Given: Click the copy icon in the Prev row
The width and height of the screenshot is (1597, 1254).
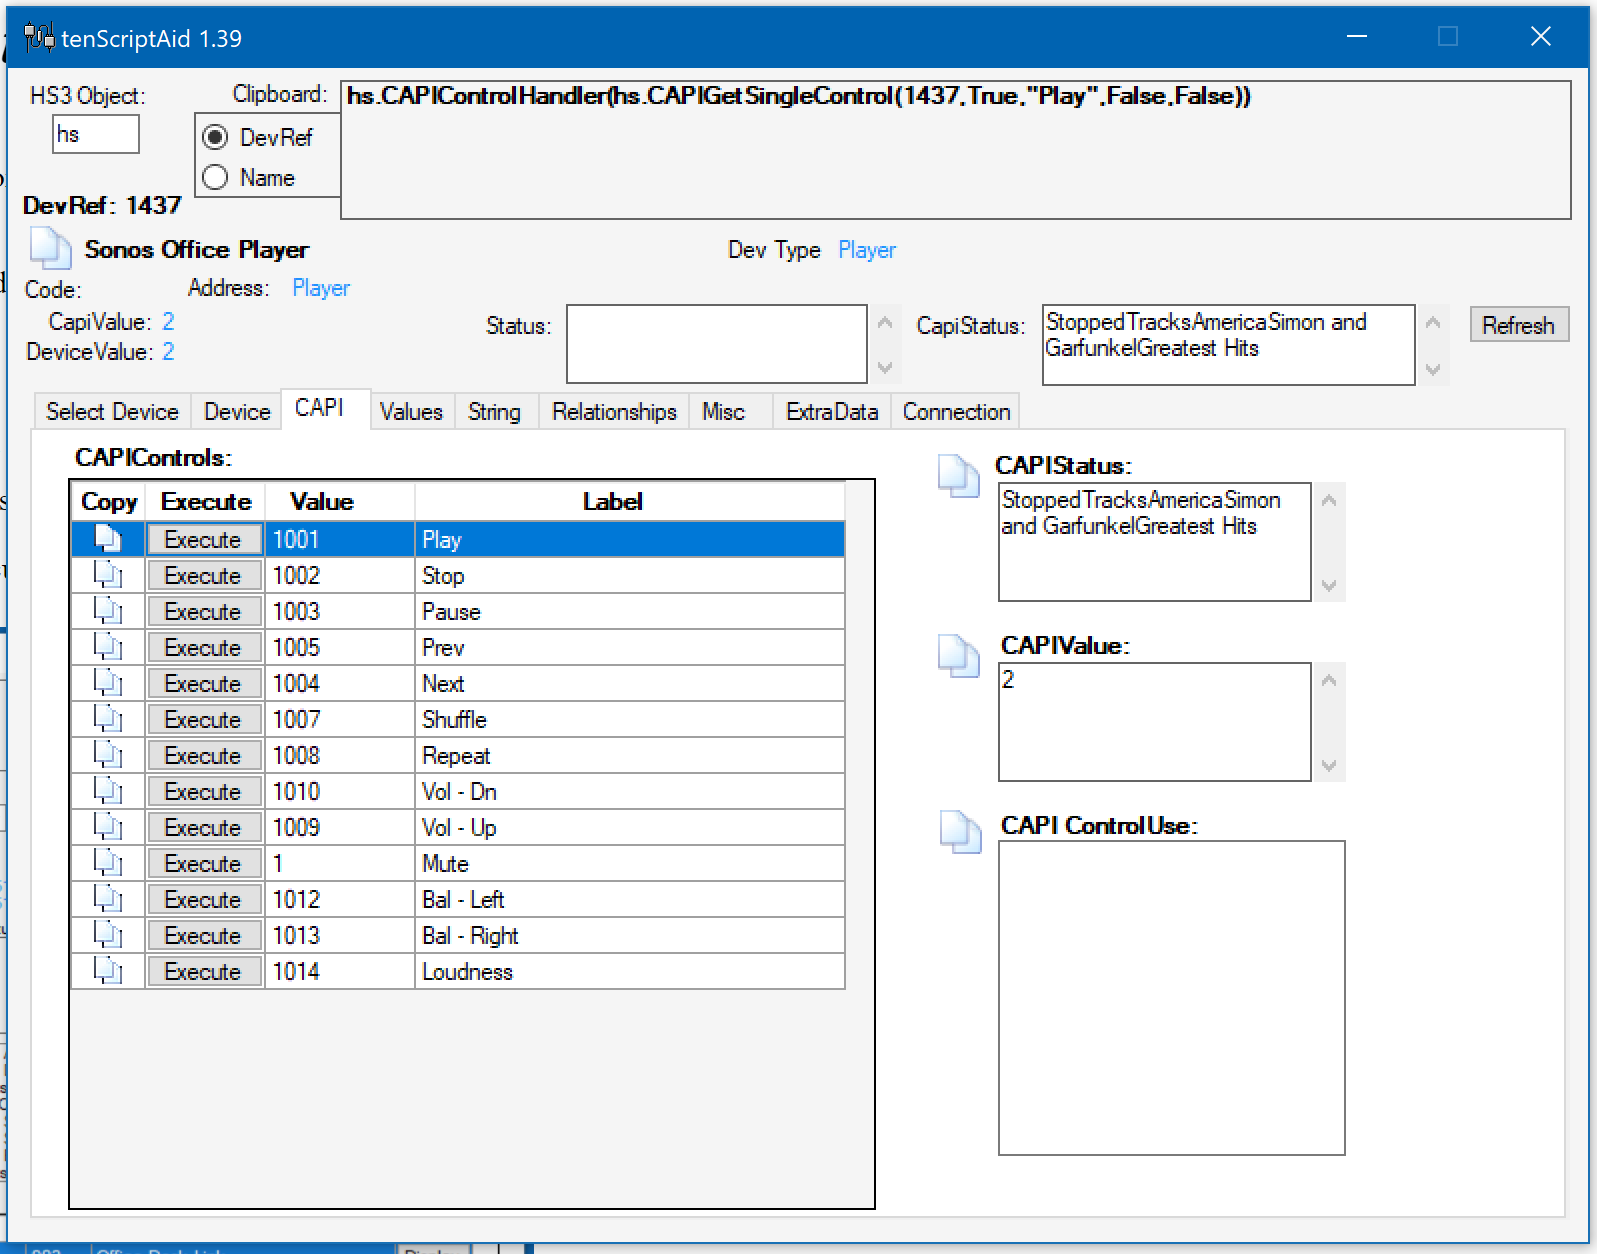Looking at the screenshot, I should [108, 648].
